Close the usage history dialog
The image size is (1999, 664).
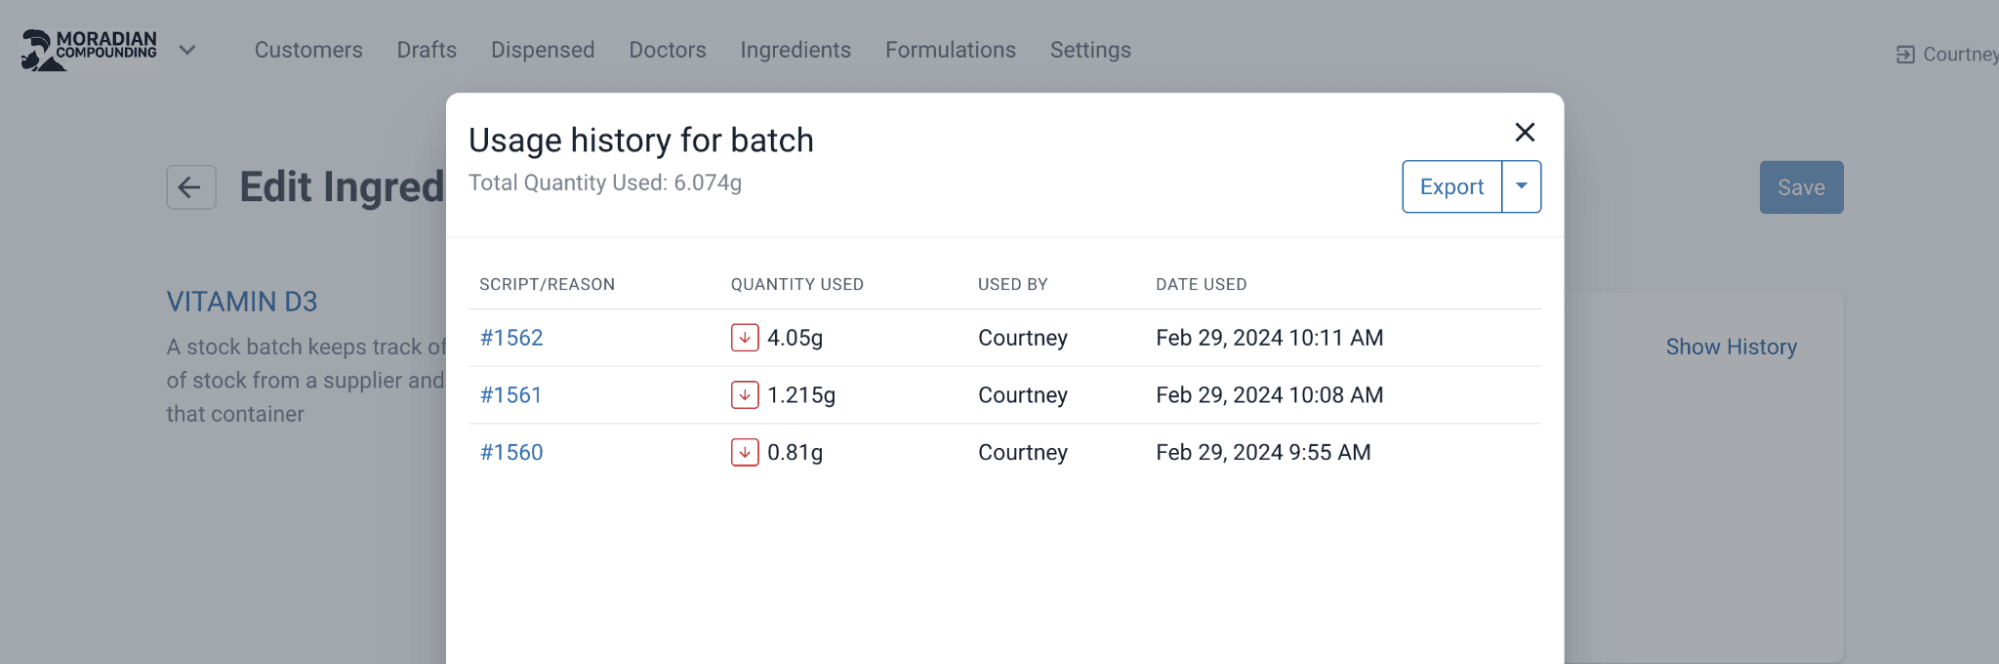coord(1524,132)
